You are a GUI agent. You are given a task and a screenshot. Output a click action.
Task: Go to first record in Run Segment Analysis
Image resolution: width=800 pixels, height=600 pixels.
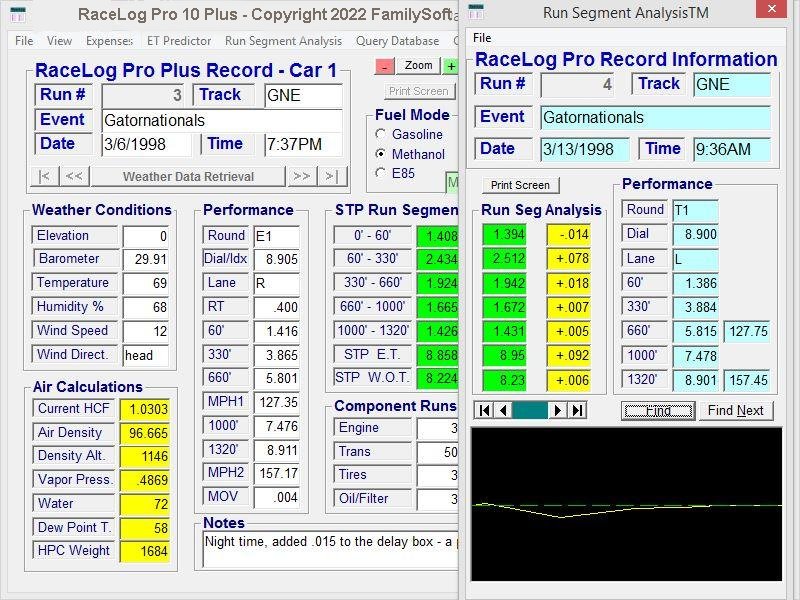click(x=484, y=410)
